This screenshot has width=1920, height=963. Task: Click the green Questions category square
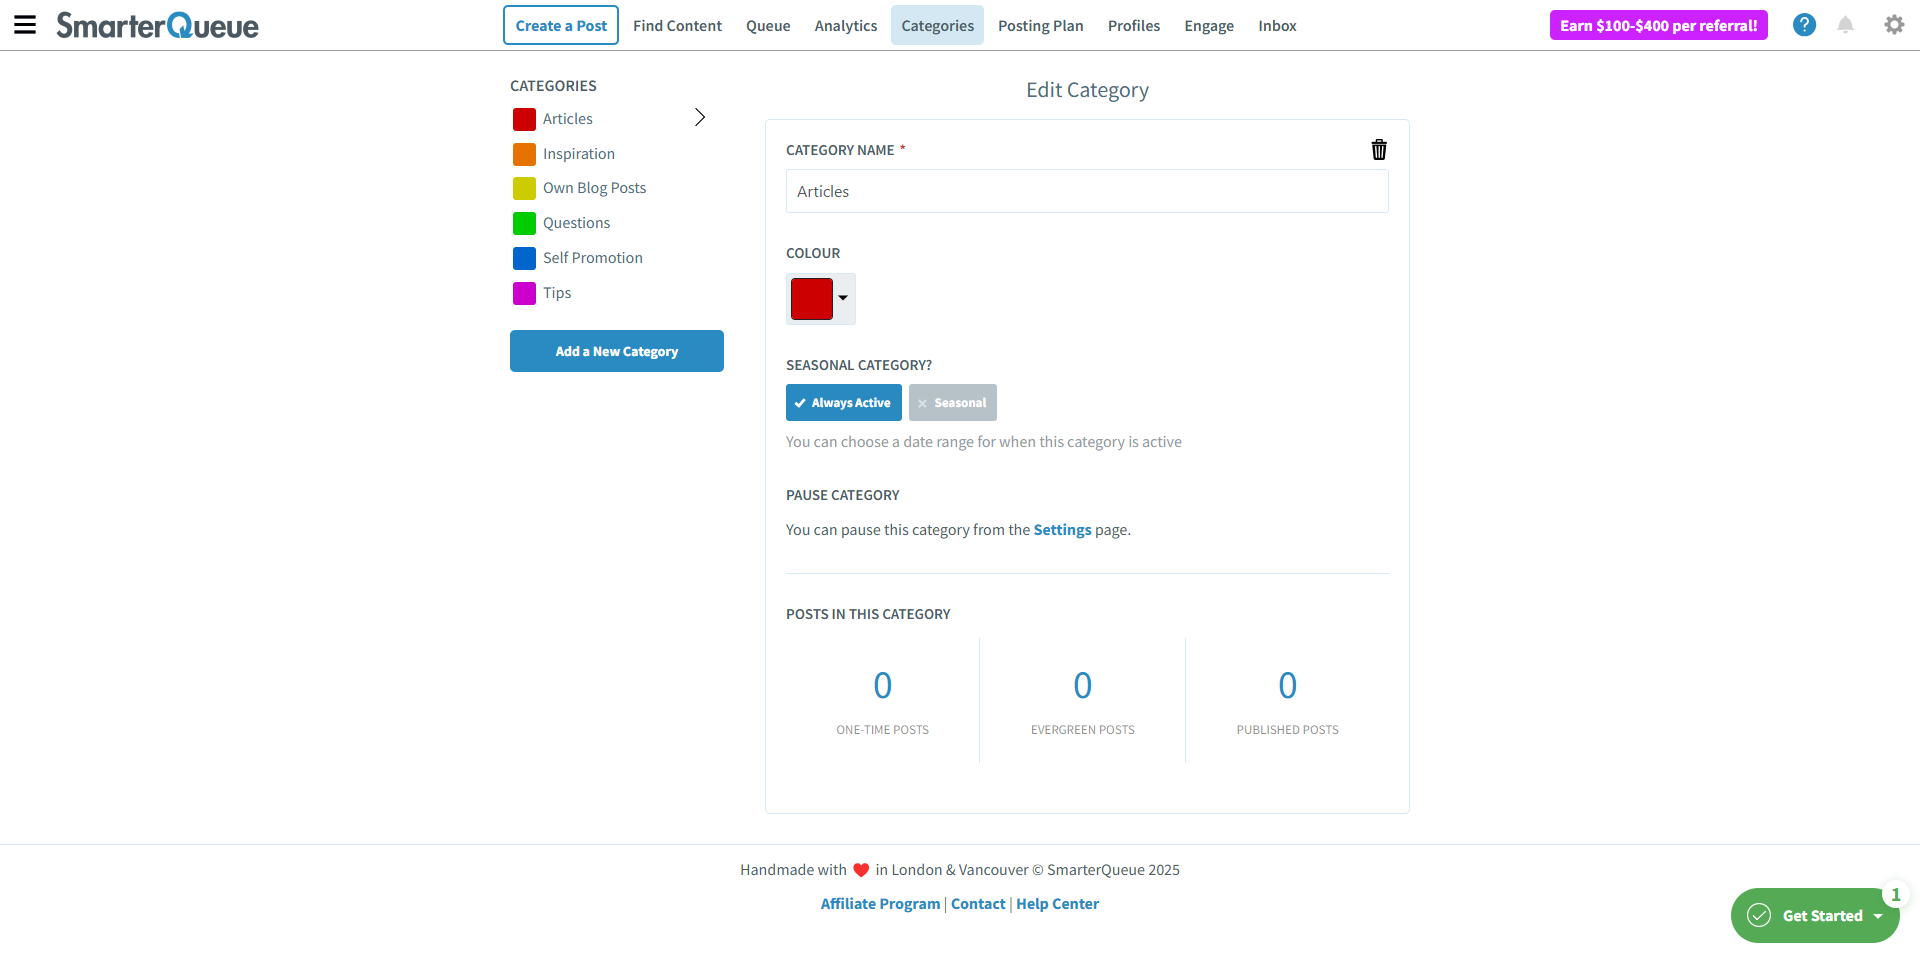pos(524,223)
